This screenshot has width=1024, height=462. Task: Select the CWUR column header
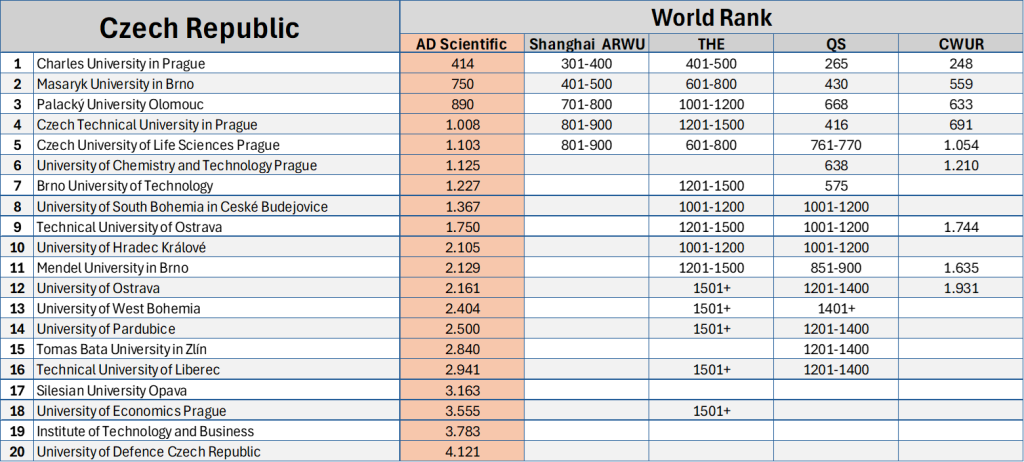click(x=960, y=43)
